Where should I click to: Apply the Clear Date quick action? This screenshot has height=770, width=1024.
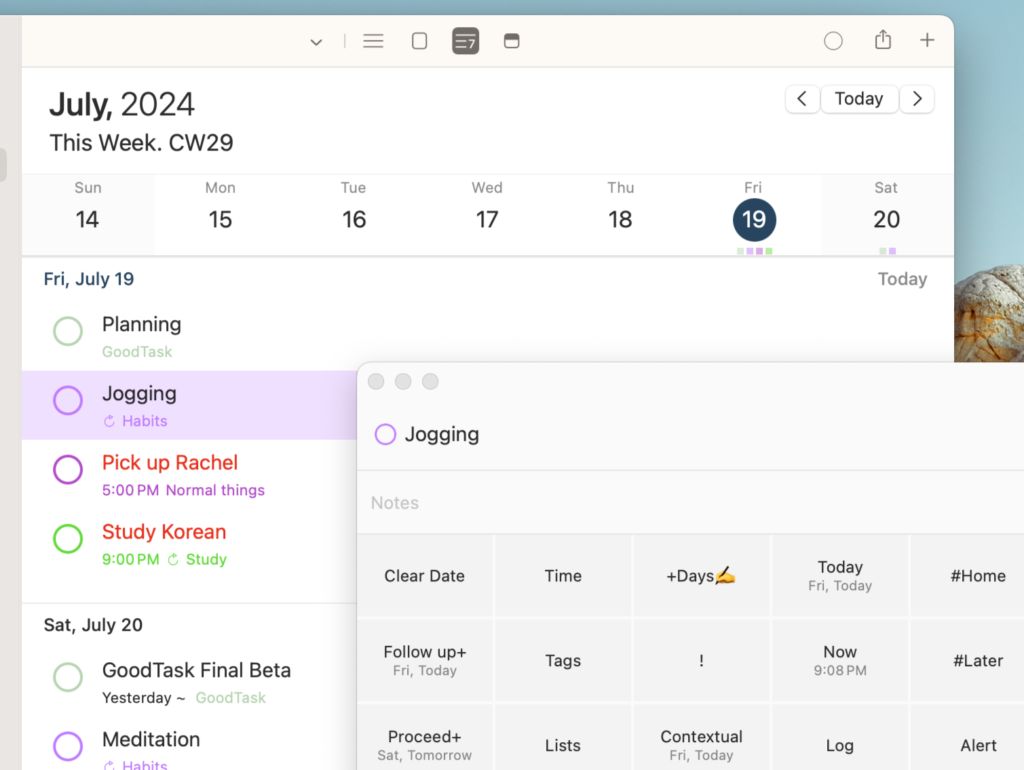[x=424, y=576]
